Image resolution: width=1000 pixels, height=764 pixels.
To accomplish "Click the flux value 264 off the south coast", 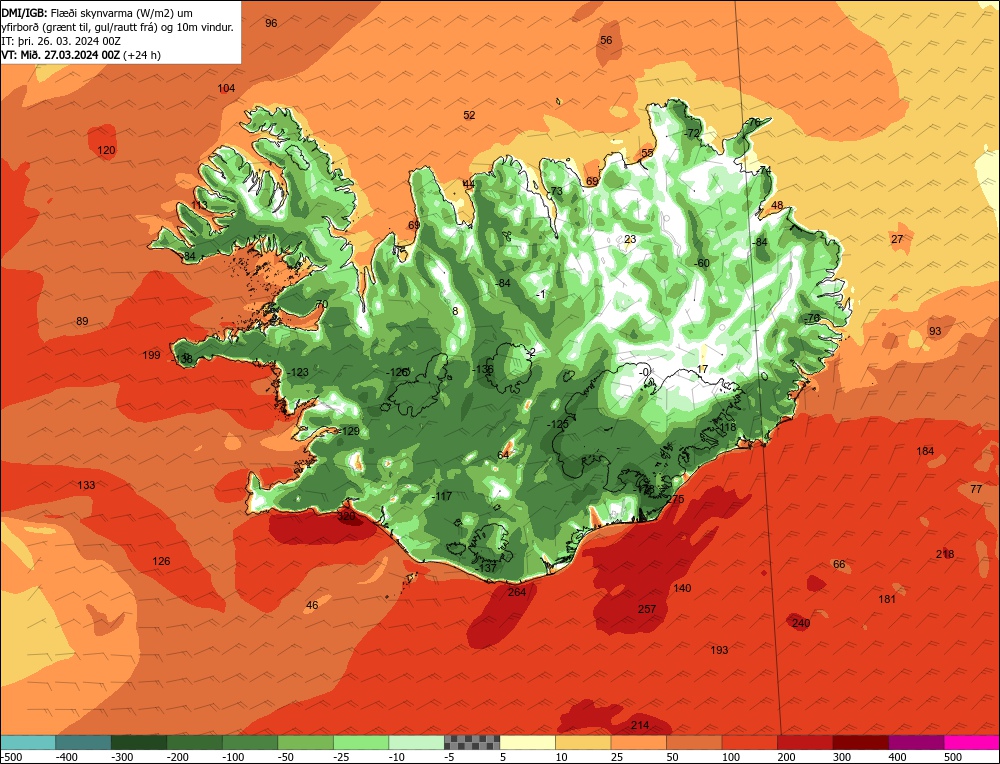I will (x=517, y=592).
